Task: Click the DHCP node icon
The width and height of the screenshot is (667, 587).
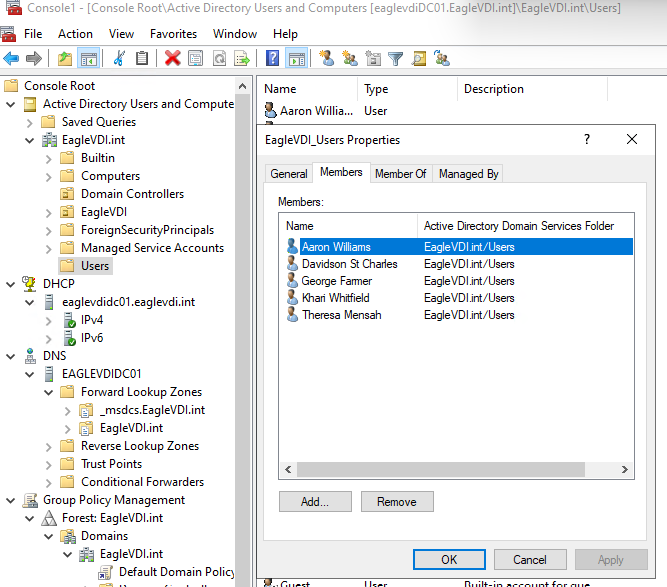Action: click(x=30, y=284)
